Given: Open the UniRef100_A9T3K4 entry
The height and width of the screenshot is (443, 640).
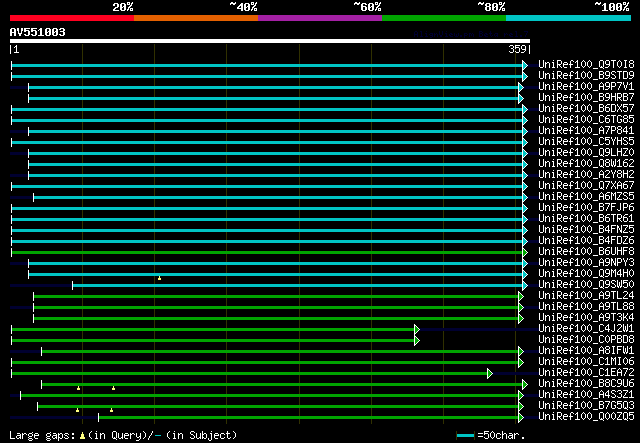Looking at the screenshot, I should [x=586, y=318].
